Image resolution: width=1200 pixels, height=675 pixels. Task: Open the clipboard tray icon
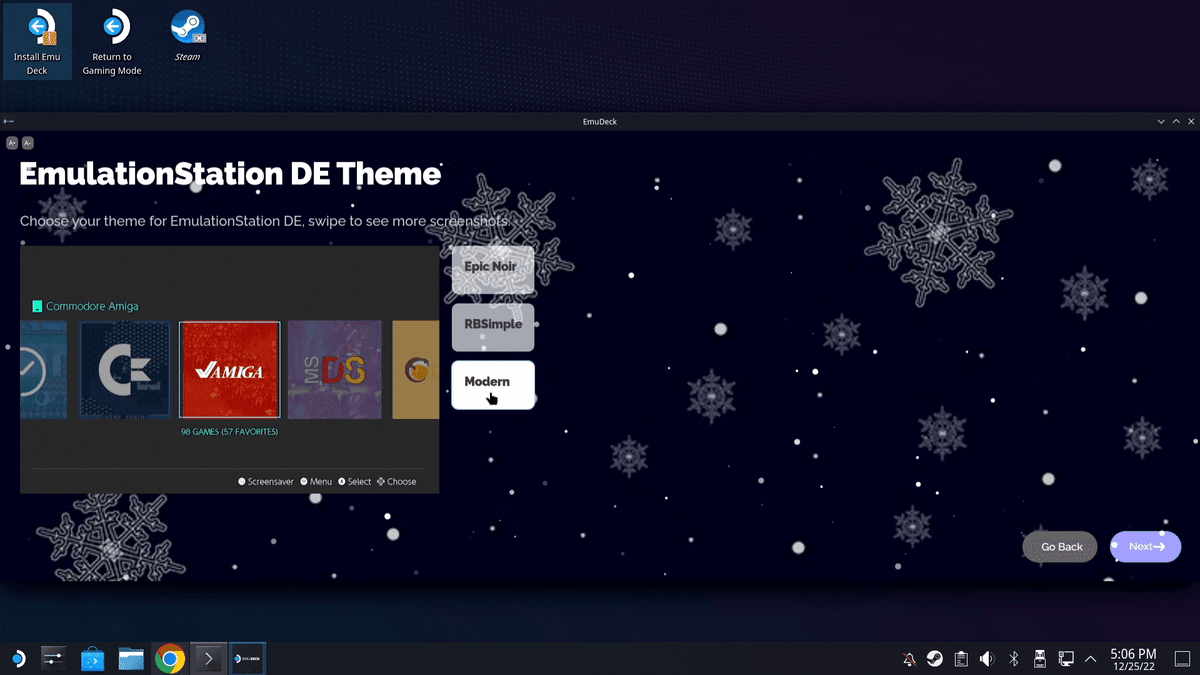coord(960,659)
